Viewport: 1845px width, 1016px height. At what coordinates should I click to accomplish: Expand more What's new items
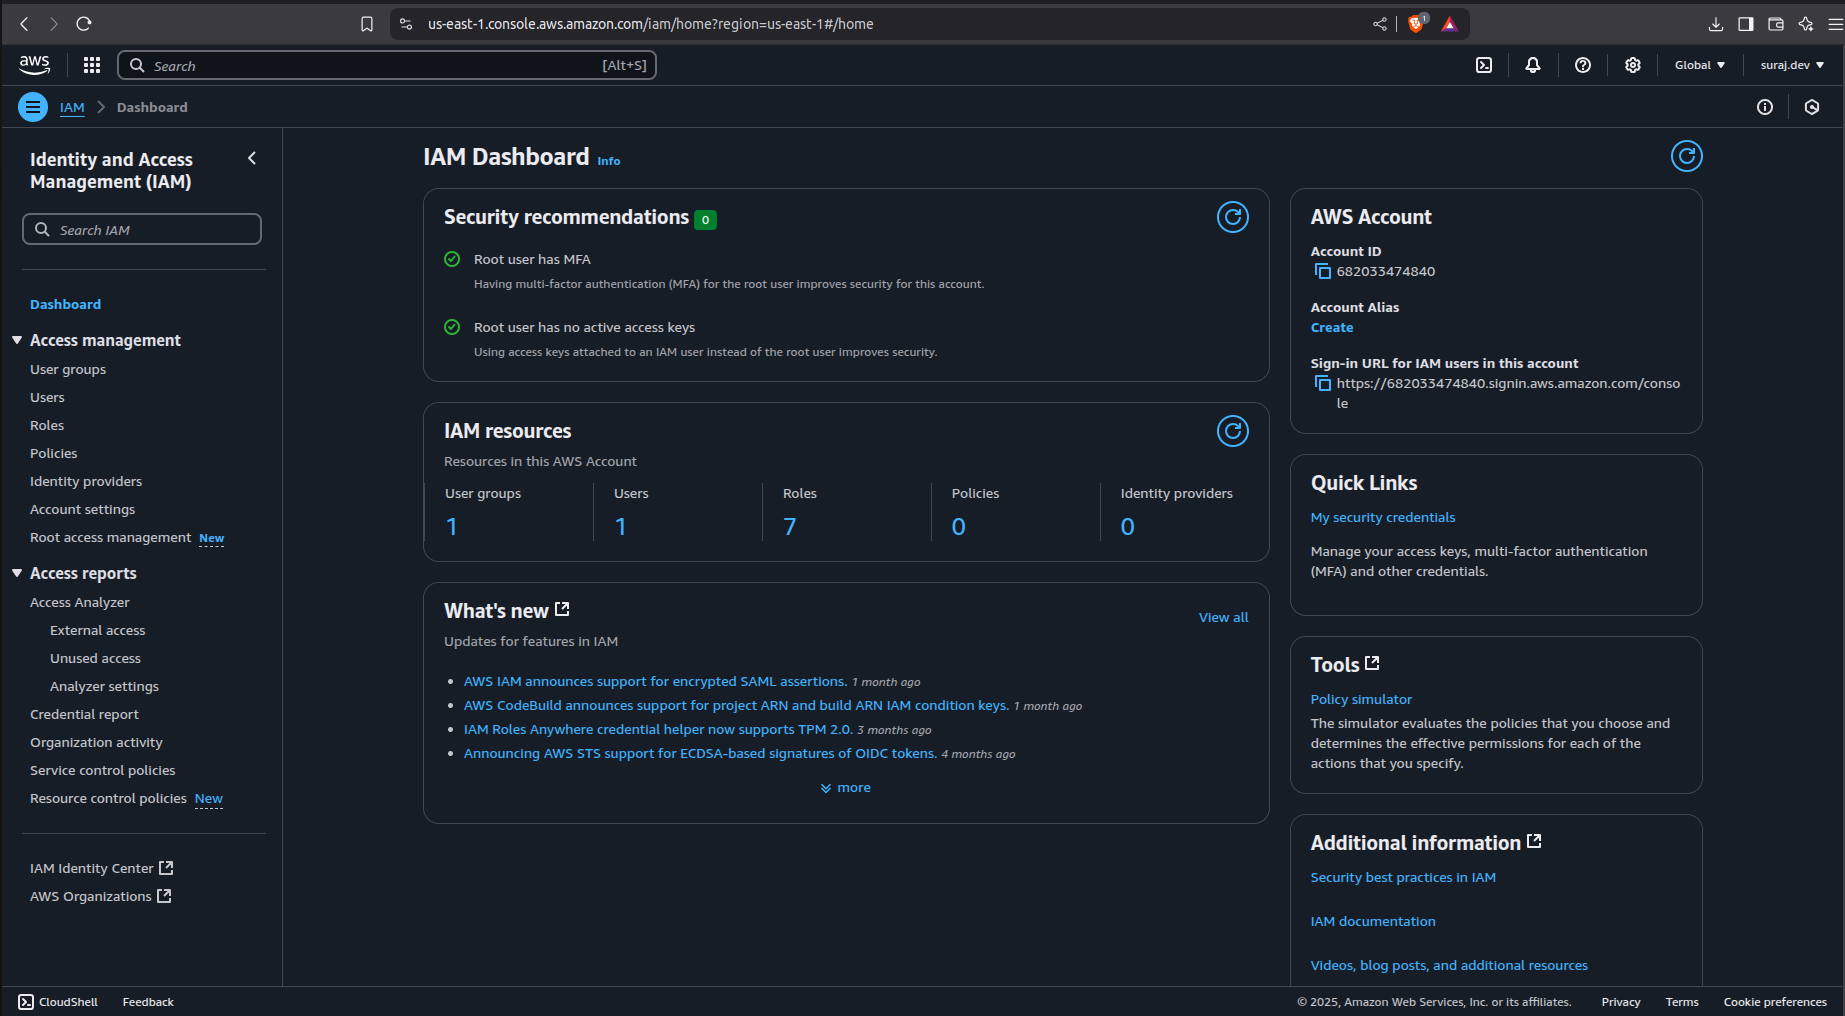coord(845,788)
